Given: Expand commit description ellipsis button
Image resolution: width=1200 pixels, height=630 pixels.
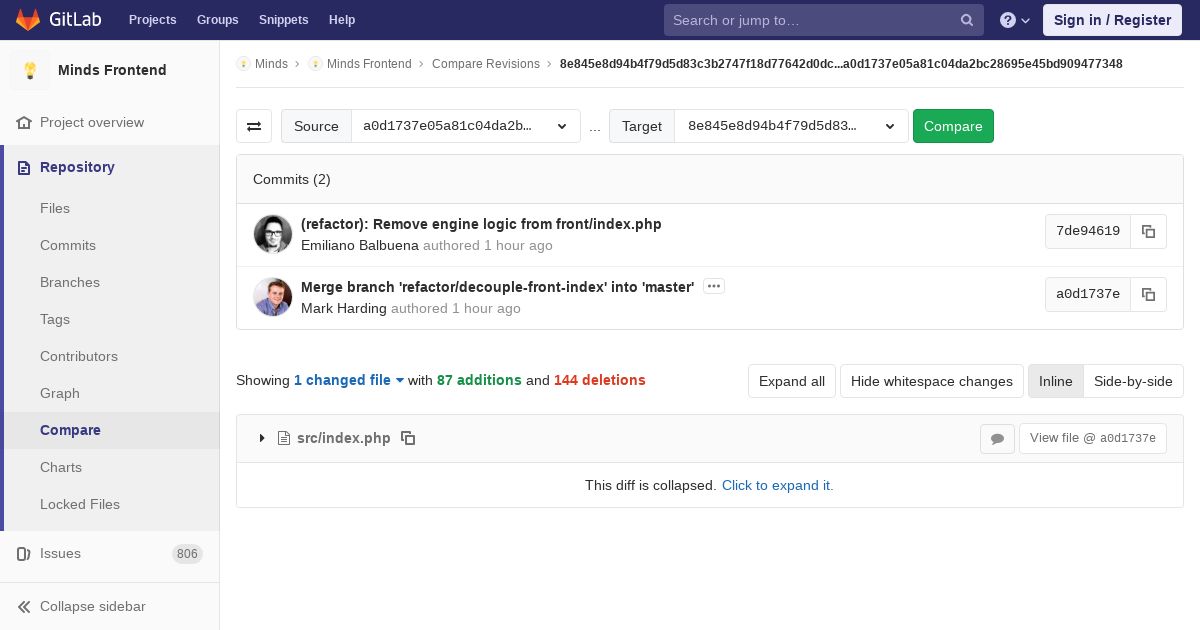Looking at the screenshot, I should [714, 286].
